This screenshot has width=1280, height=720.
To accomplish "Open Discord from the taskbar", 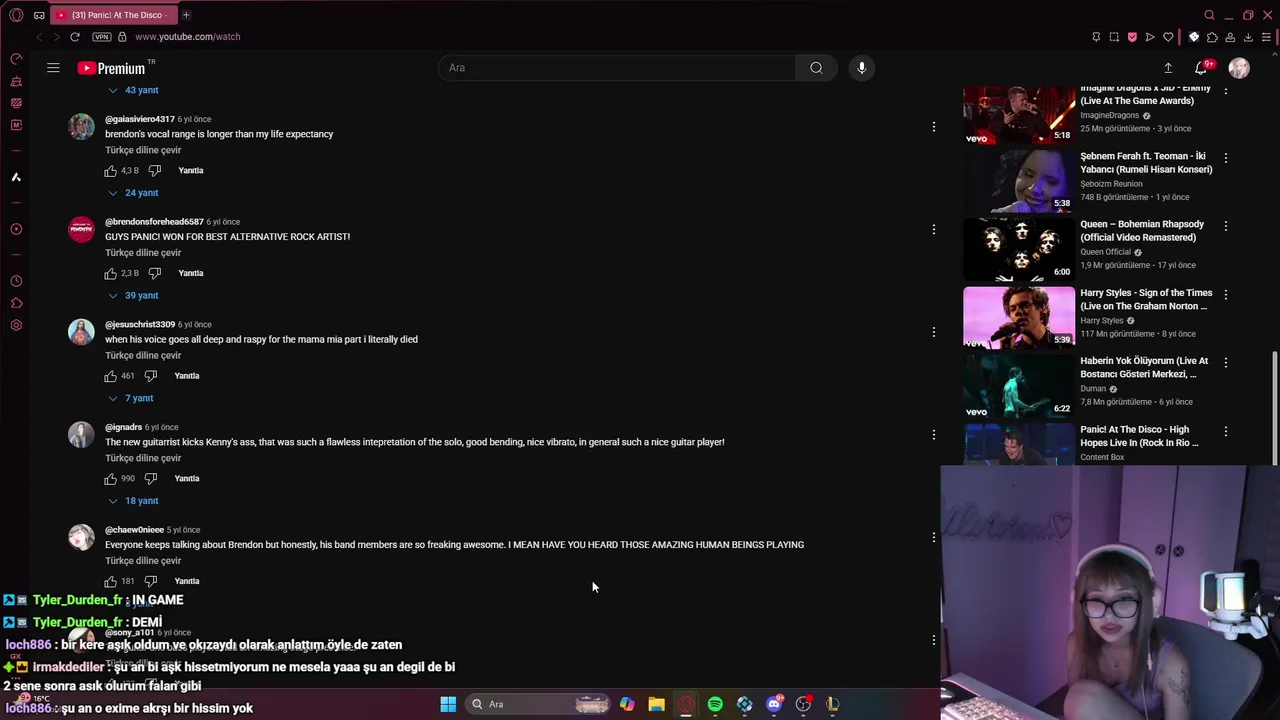I will pyautogui.click(x=774, y=704).
